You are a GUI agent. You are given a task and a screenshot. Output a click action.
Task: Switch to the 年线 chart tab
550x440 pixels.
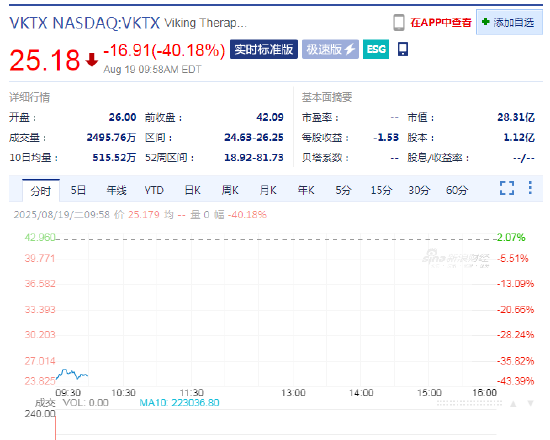116,190
